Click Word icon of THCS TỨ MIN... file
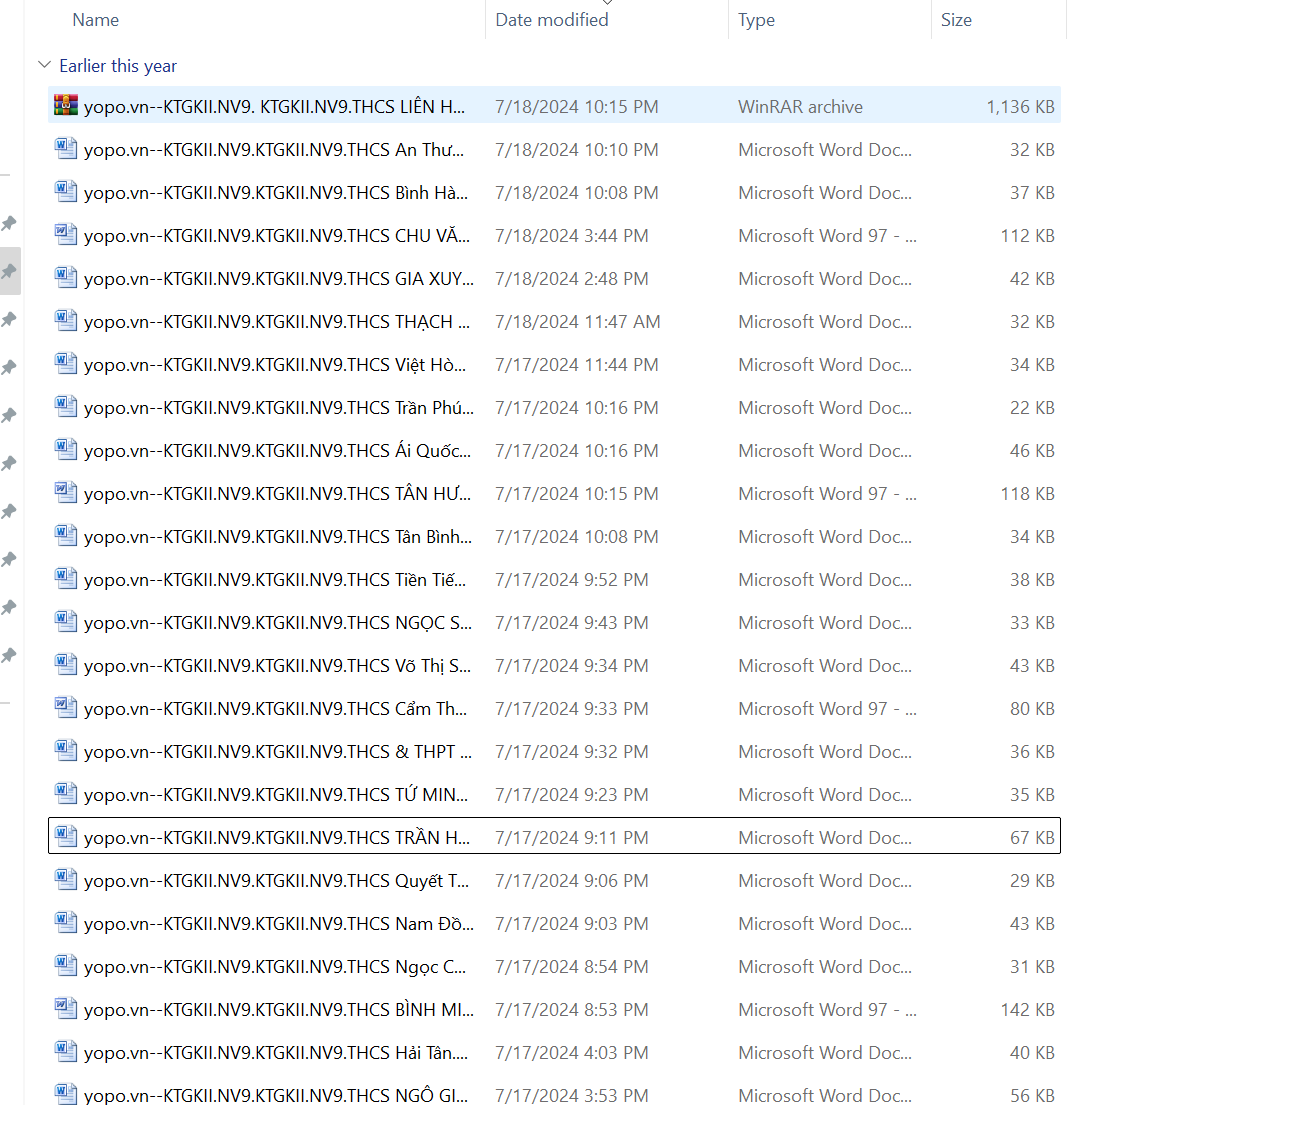Image resolution: width=1316 pixels, height=1131 pixels. coord(66,793)
